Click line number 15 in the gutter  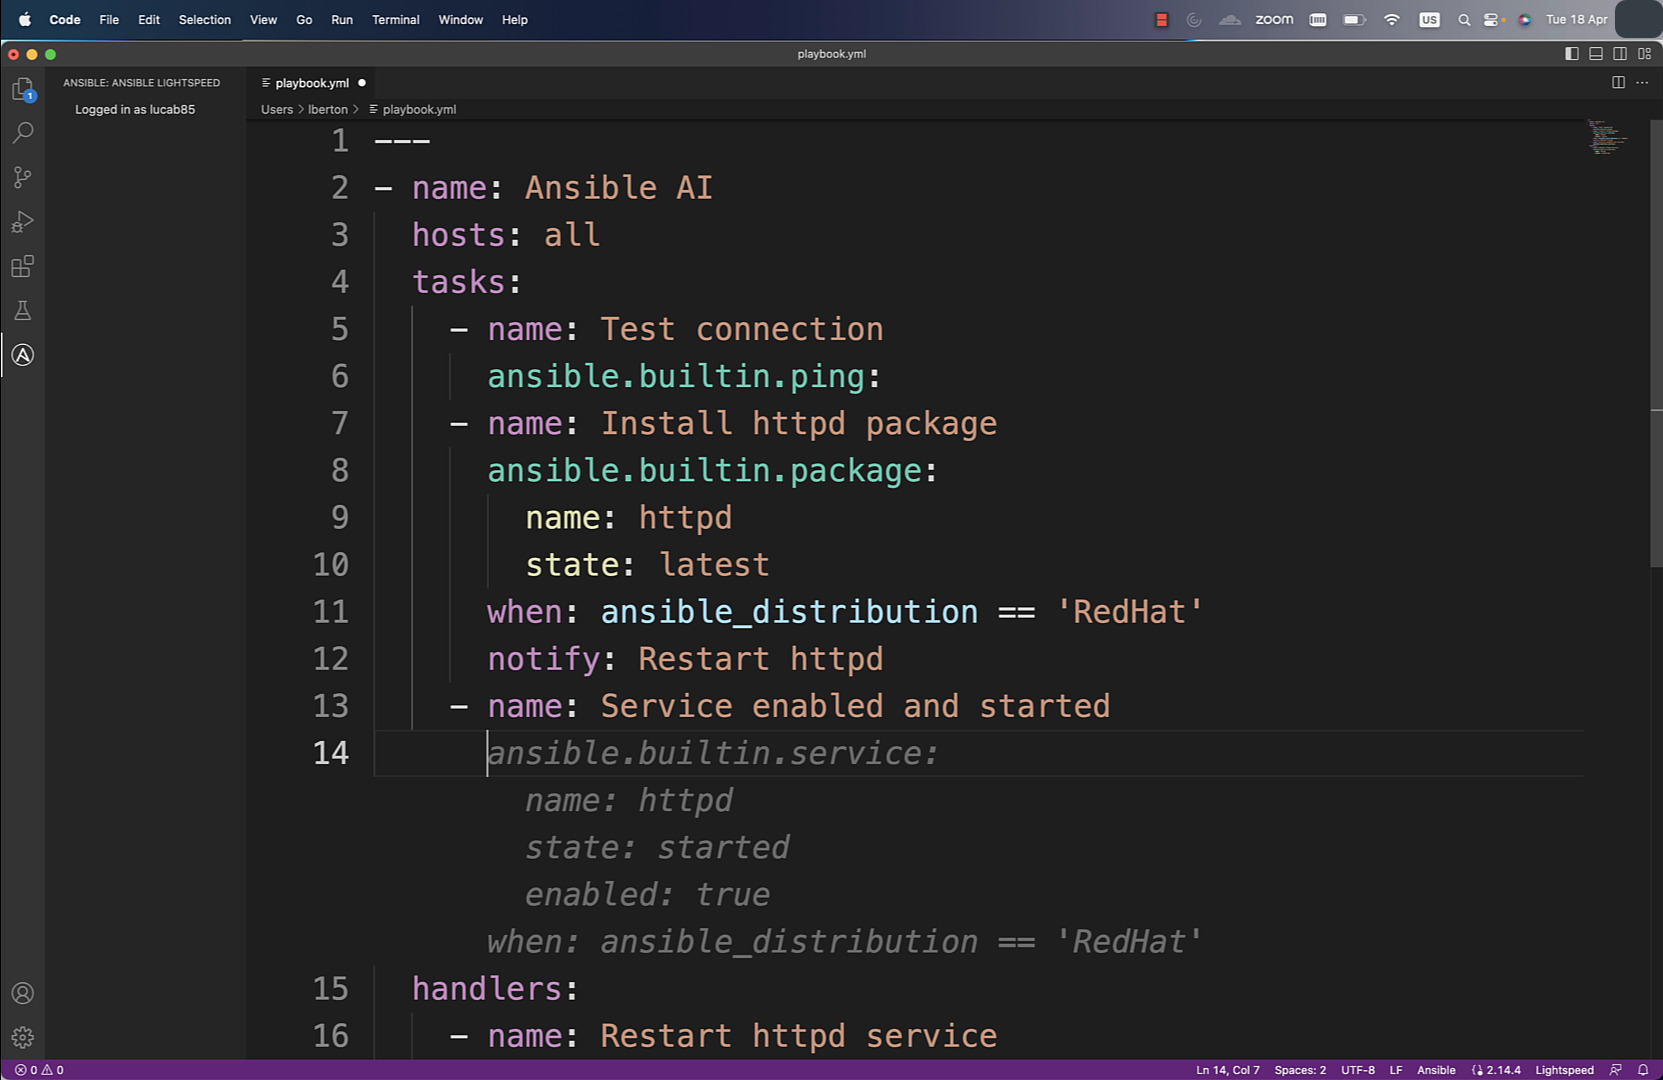coord(330,988)
